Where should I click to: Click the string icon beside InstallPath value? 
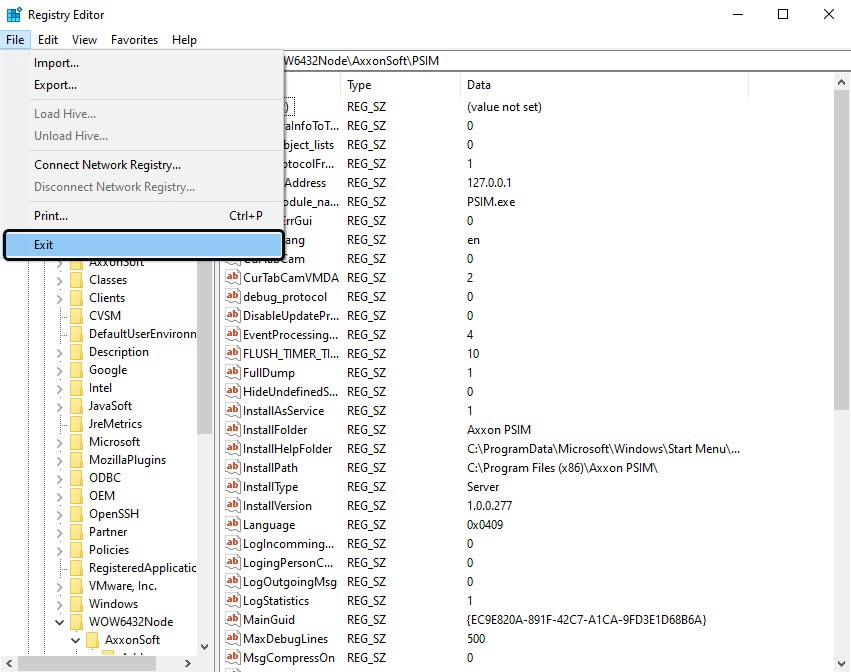tap(232, 468)
